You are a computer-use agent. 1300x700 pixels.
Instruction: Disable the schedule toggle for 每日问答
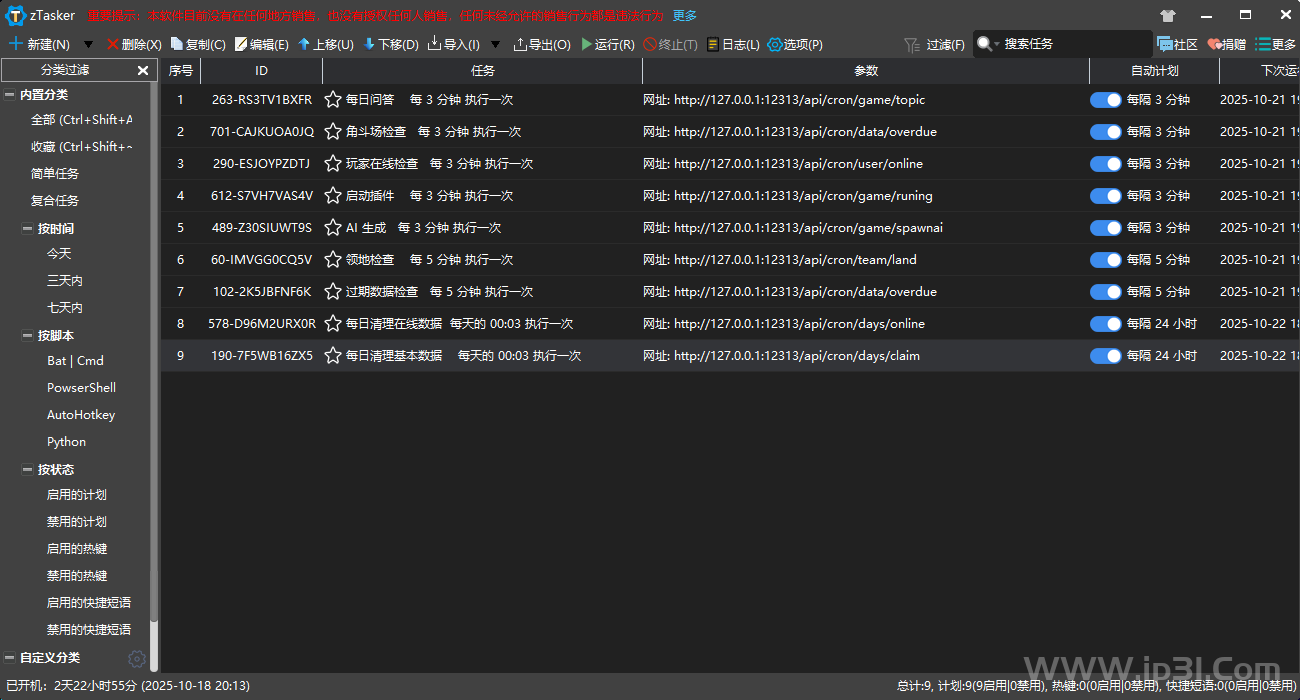click(x=1105, y=100)
